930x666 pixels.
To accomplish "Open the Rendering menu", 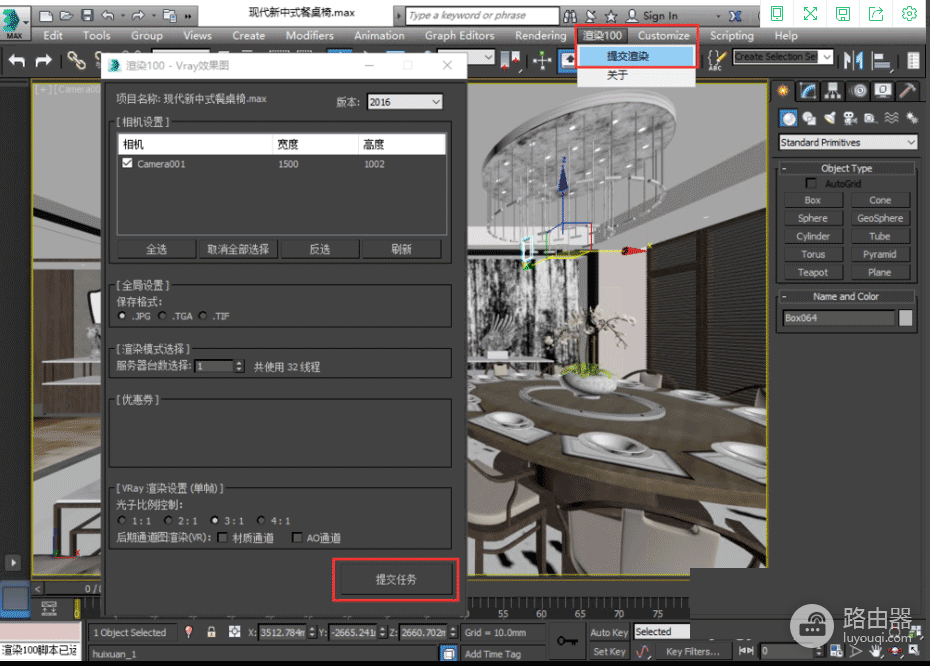I will click(540, 36).
